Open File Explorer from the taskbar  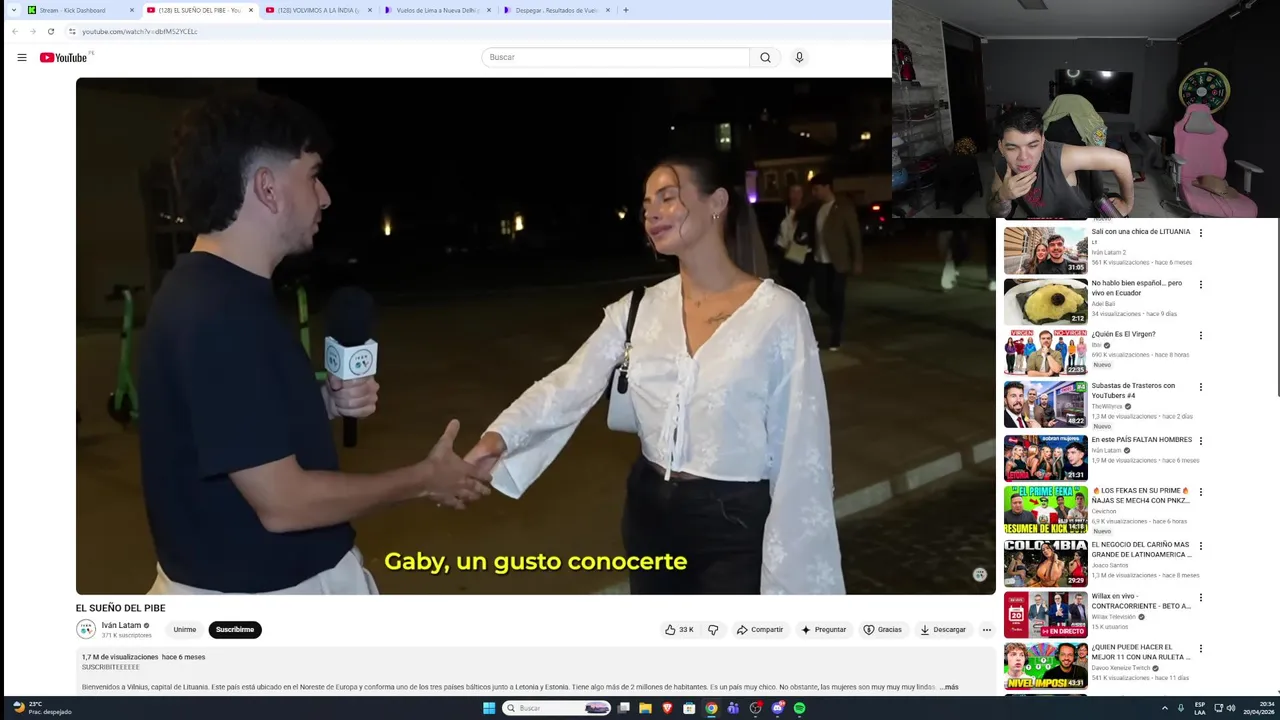(645, 708)
